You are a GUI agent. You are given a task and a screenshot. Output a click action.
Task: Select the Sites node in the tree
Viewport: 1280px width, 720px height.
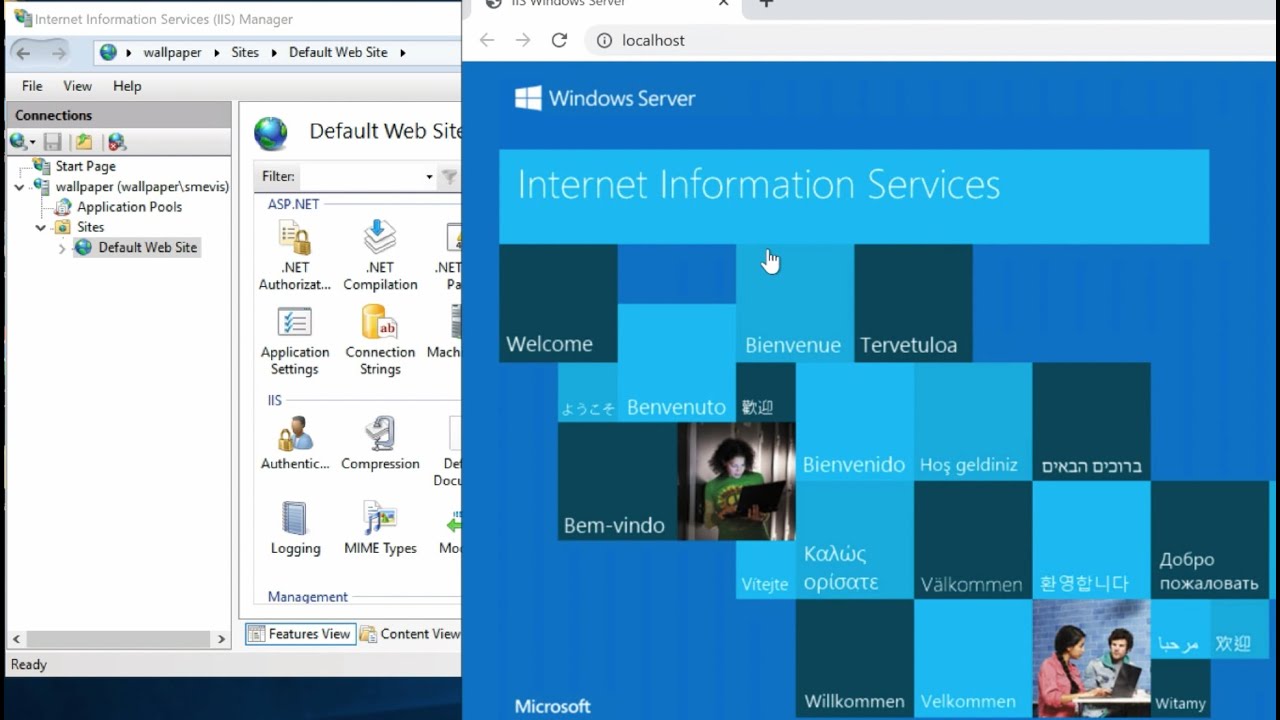pyautogui.click(x=90, y=227)
